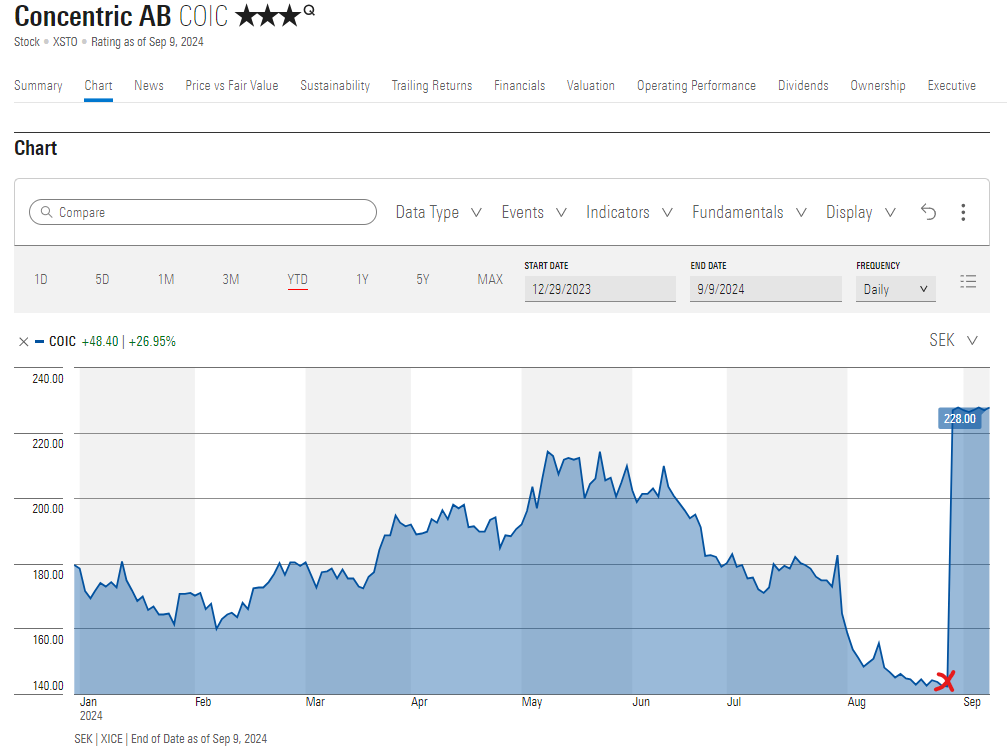Screen dimensions: 1007x751
Task: Click the Q quantitative rating marker
Action: (x=310, y=10)
